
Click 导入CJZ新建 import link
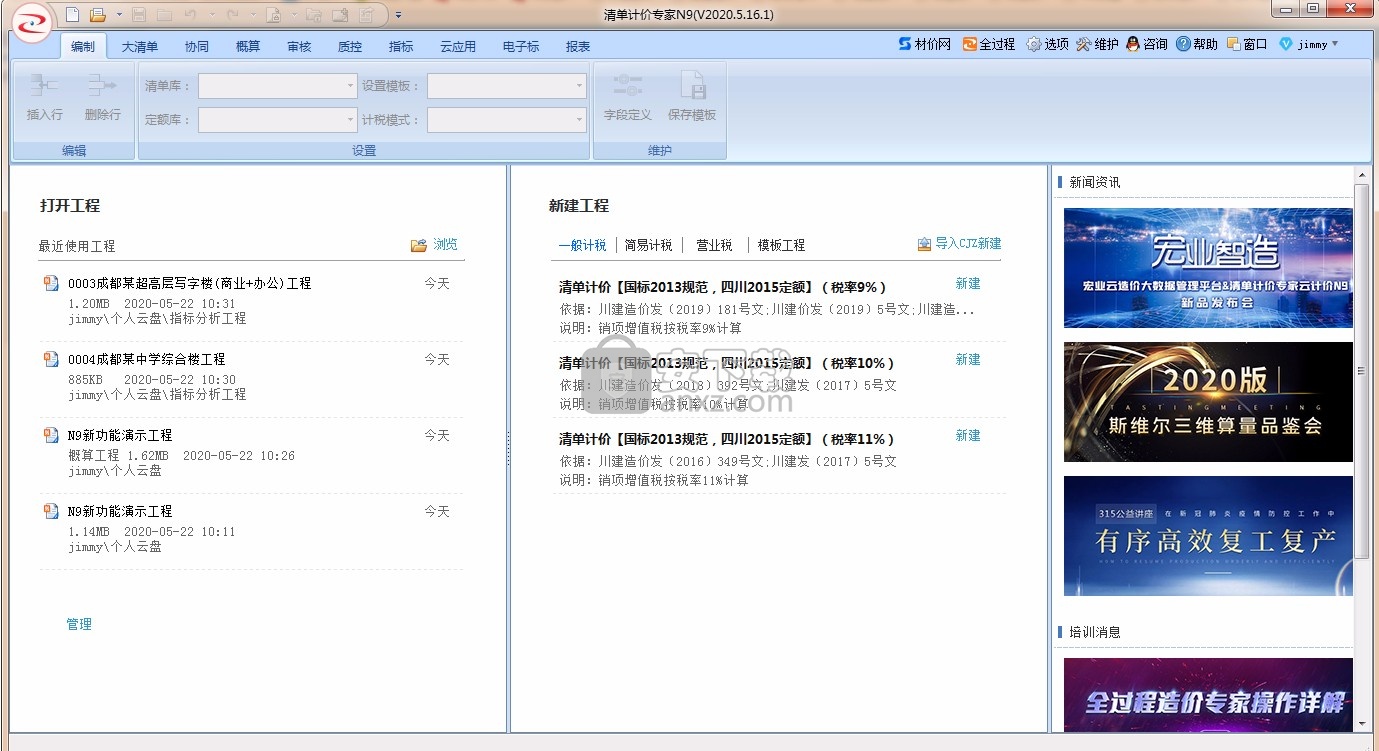968,243
